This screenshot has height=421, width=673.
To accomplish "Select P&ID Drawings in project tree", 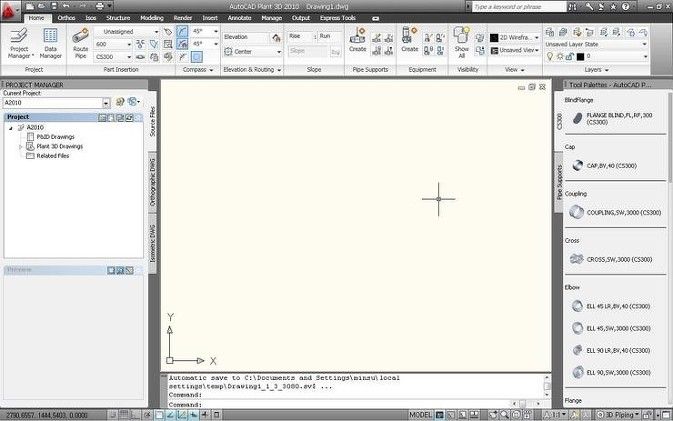I will pyautogui.click(x=55, y=137).
